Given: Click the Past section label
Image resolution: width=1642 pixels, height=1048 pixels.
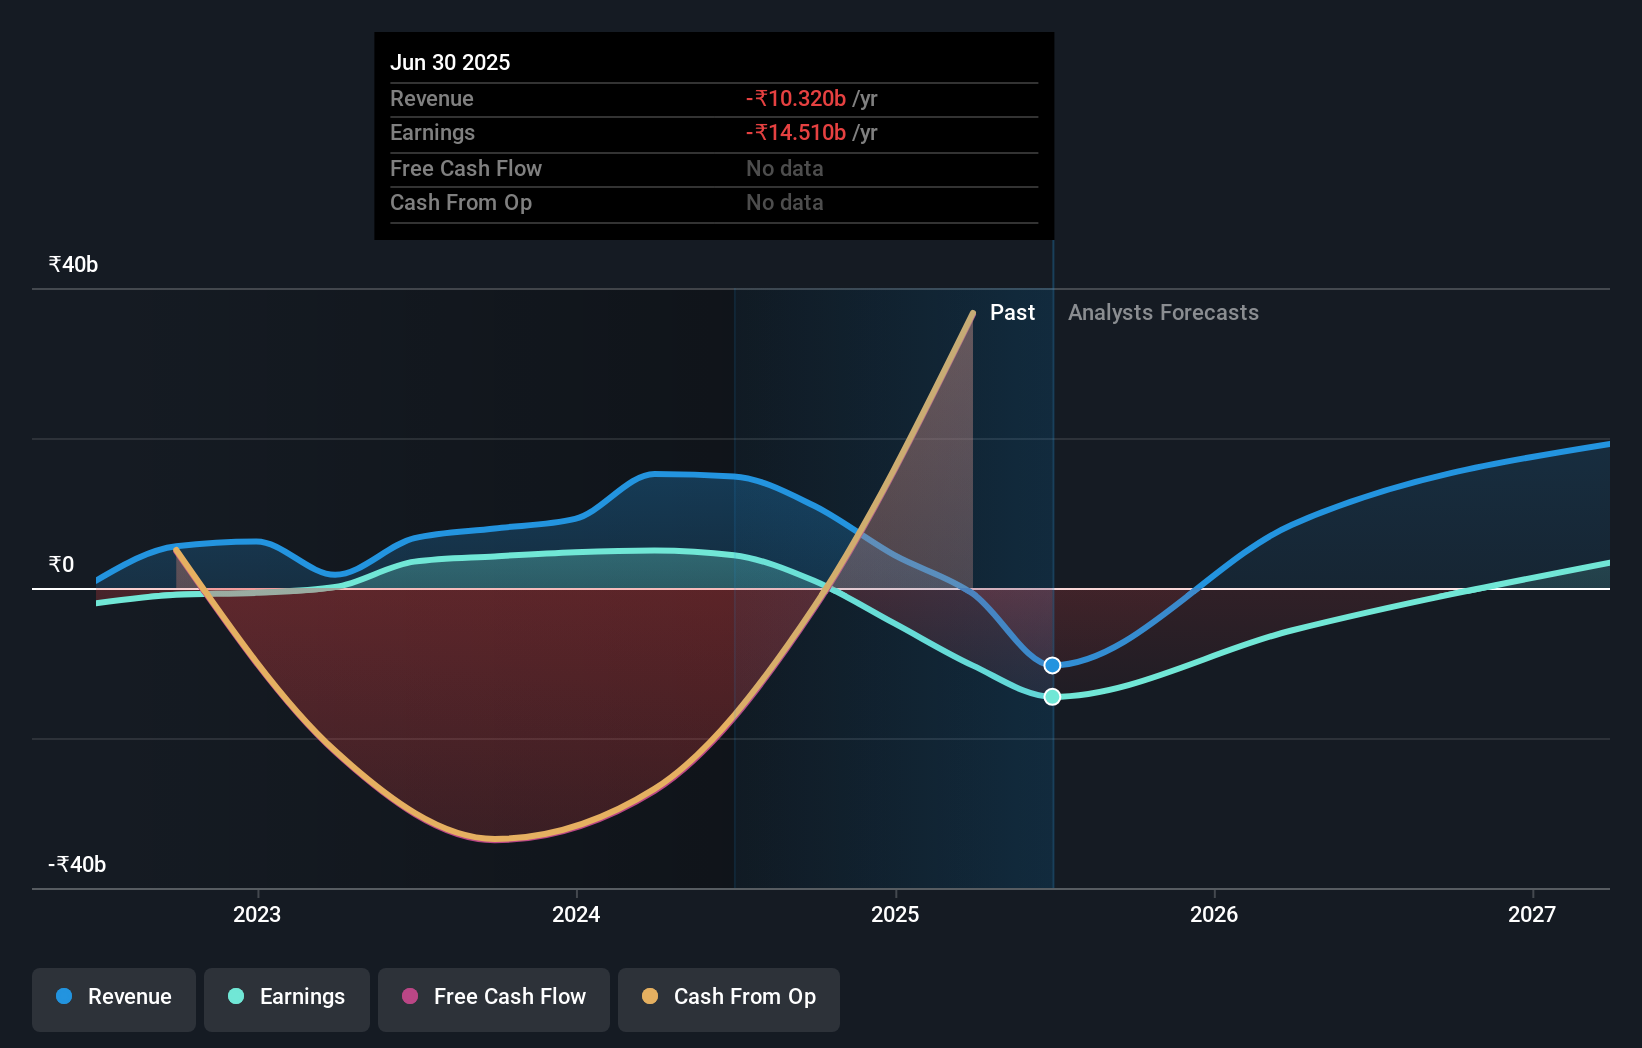Looking at the screenshot, I should 1012,313.
